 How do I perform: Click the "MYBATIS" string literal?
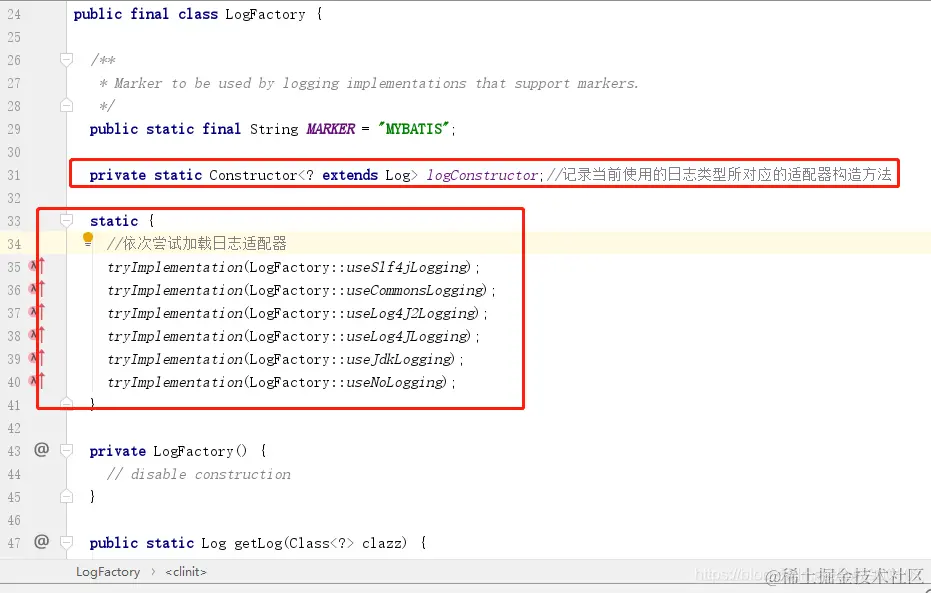click(x=414, y=129)
